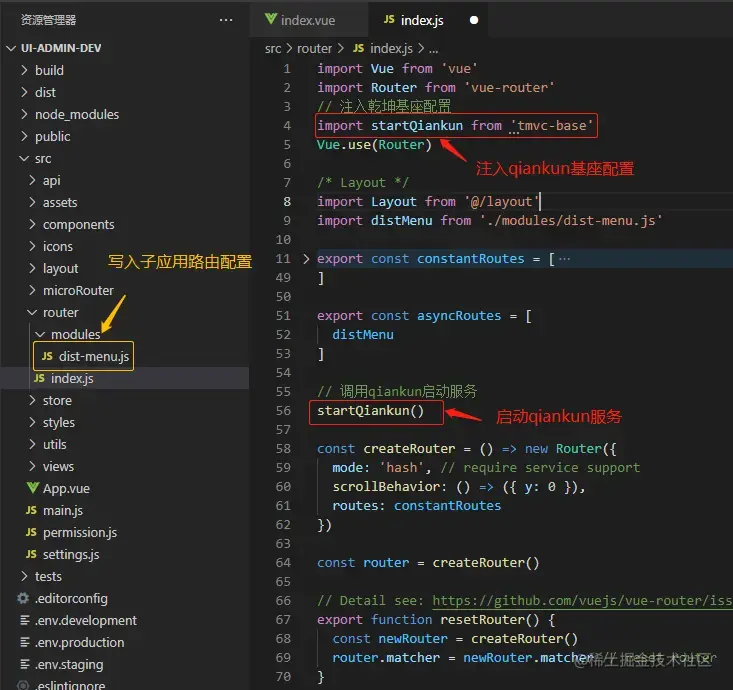This screenshot has width=733, height=690.
Task: Click file icon beside .env.staging
Action: 25,664
